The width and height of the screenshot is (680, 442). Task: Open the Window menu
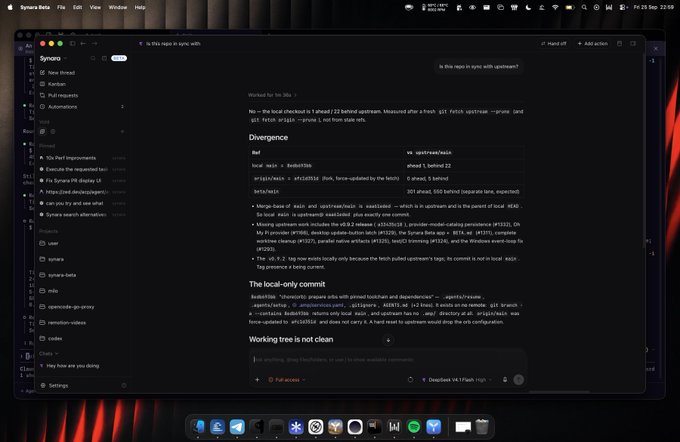[118, 7]
